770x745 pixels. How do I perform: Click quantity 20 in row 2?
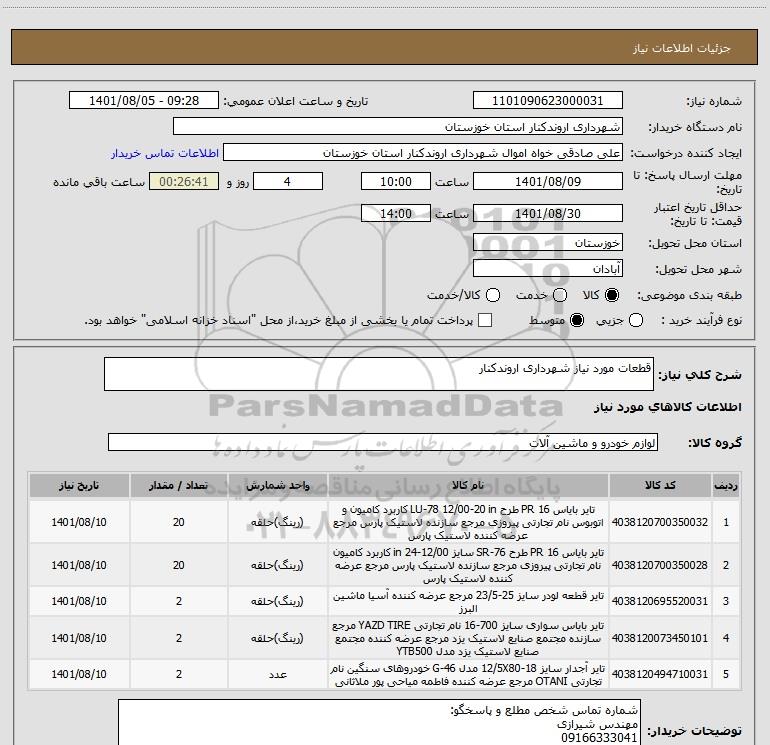pos(179,565)
